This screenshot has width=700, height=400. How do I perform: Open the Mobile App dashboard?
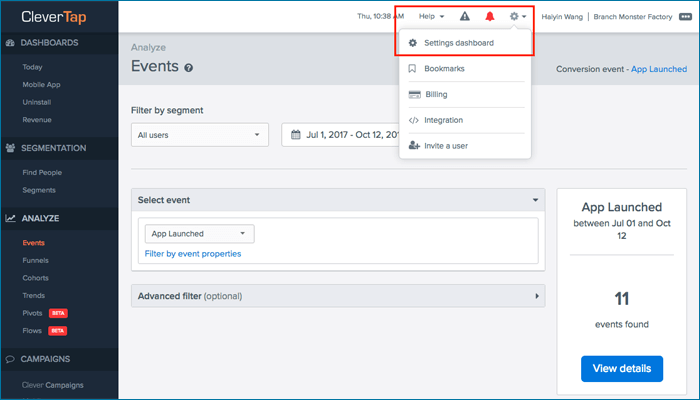pos(42,84)
